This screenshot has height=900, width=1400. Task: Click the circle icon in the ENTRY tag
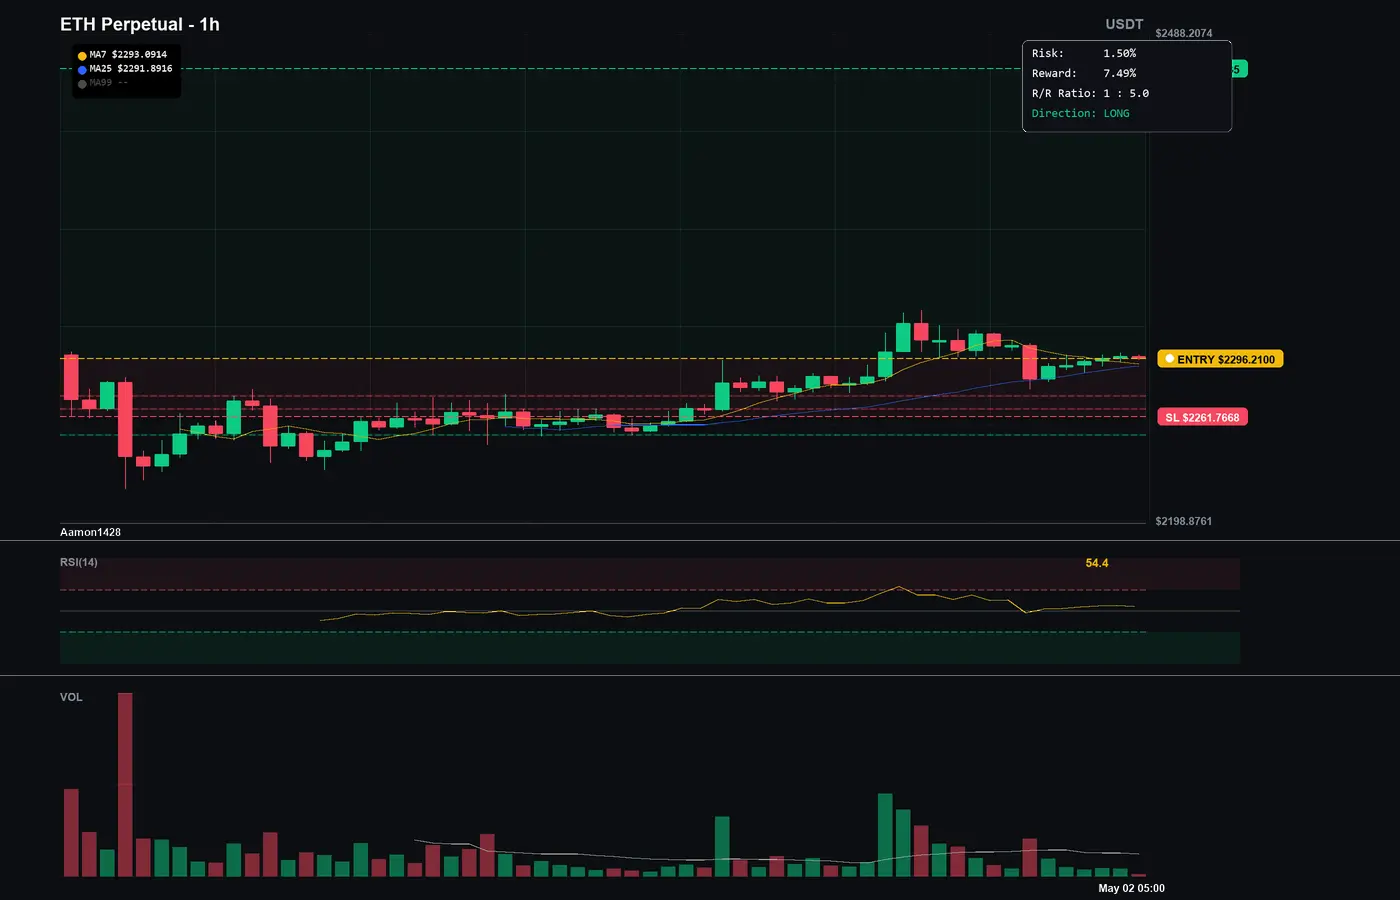pos(1169,359)
